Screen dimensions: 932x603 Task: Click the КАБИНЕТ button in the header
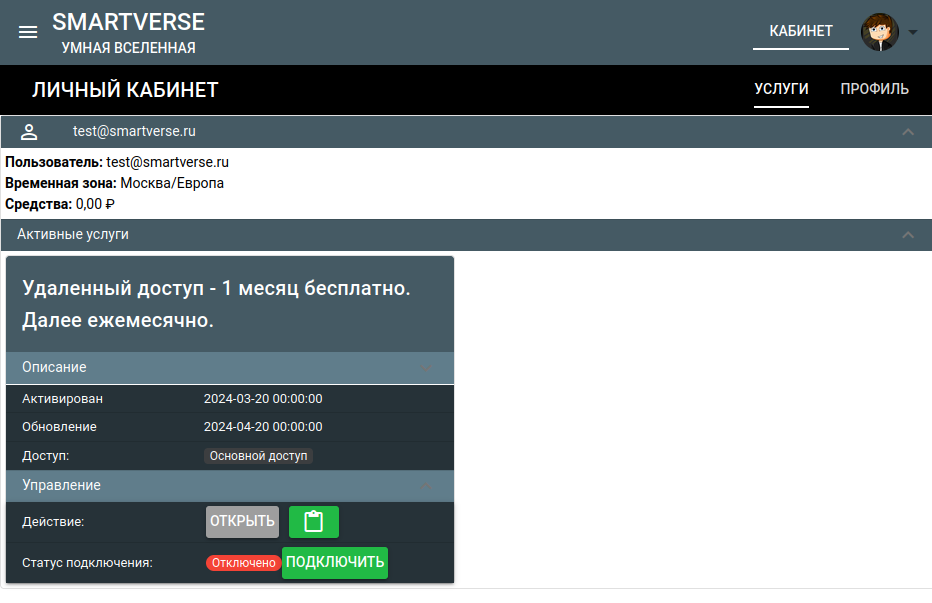[800, 31]
